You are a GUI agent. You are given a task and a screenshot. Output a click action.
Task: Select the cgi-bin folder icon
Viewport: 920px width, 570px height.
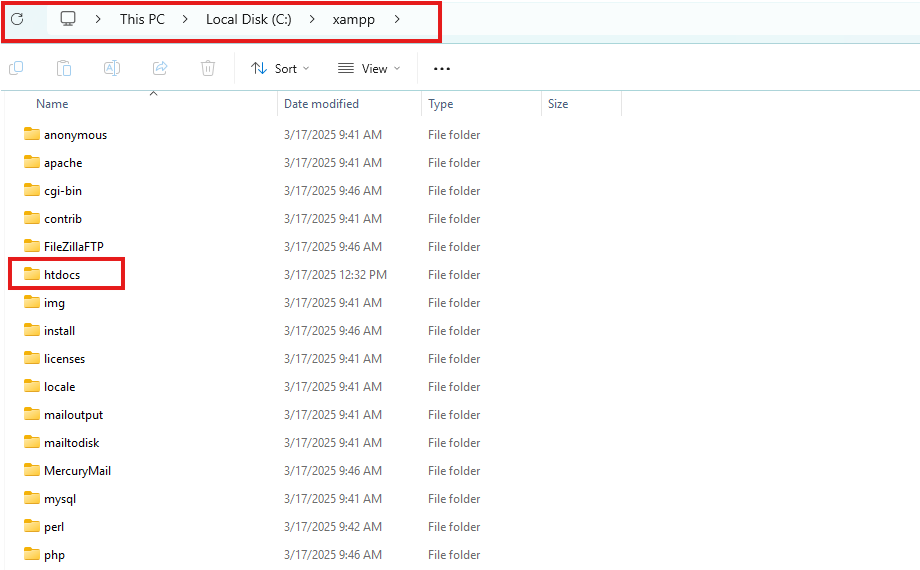(32, 190)
